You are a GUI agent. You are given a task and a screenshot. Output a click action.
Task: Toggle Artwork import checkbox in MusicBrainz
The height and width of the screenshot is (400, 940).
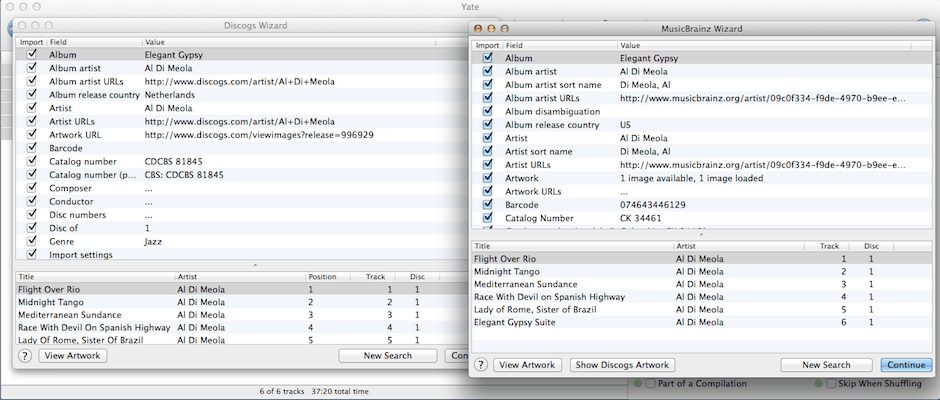488,178
